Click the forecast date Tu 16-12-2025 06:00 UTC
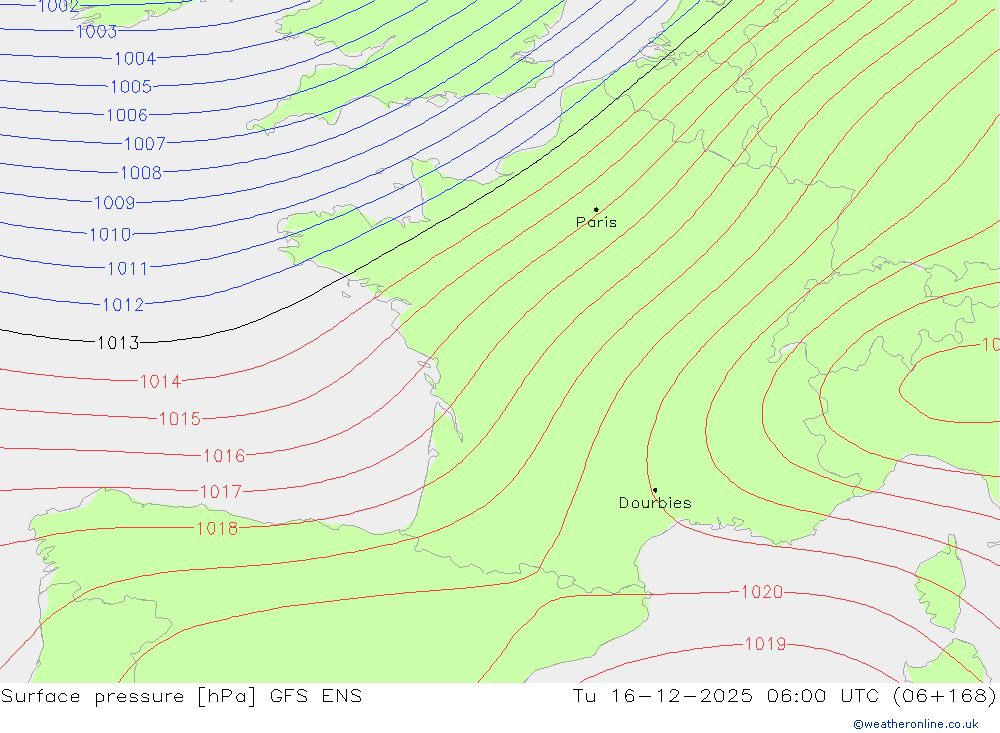This screenshot has height=733, width=1000. (725, 696)
